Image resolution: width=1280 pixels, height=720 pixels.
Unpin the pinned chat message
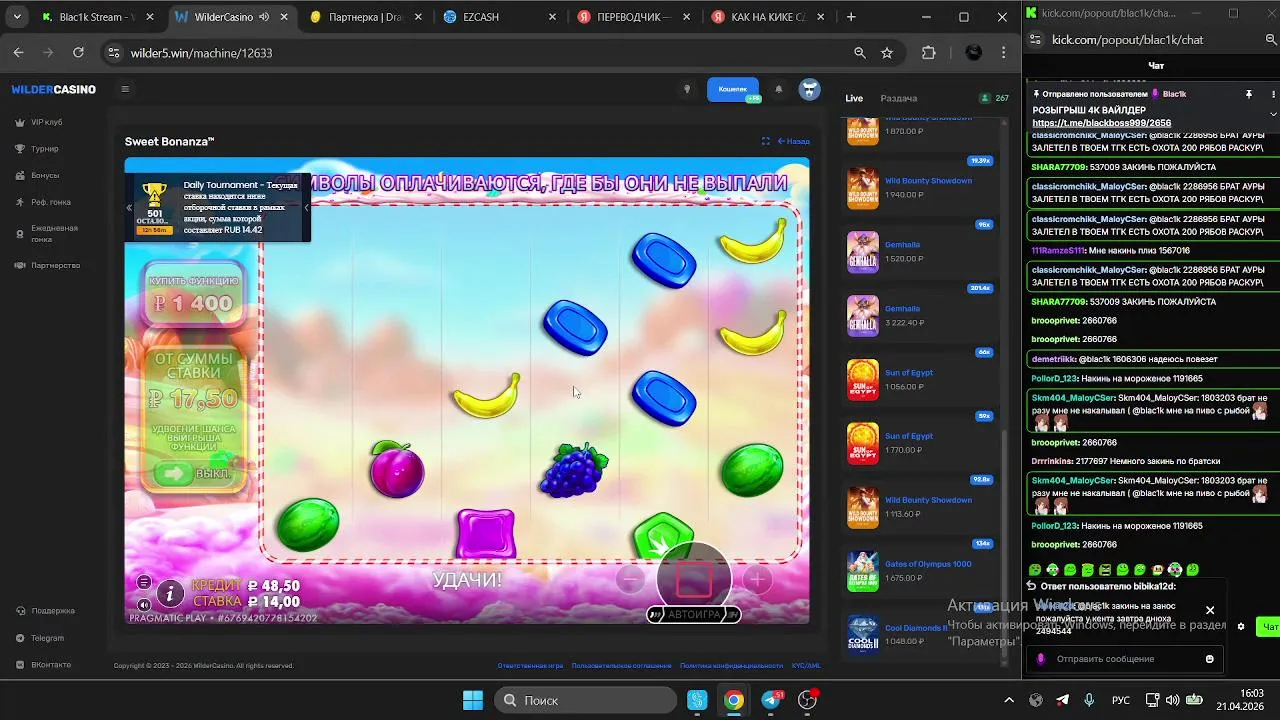(x=1248, y=94)
